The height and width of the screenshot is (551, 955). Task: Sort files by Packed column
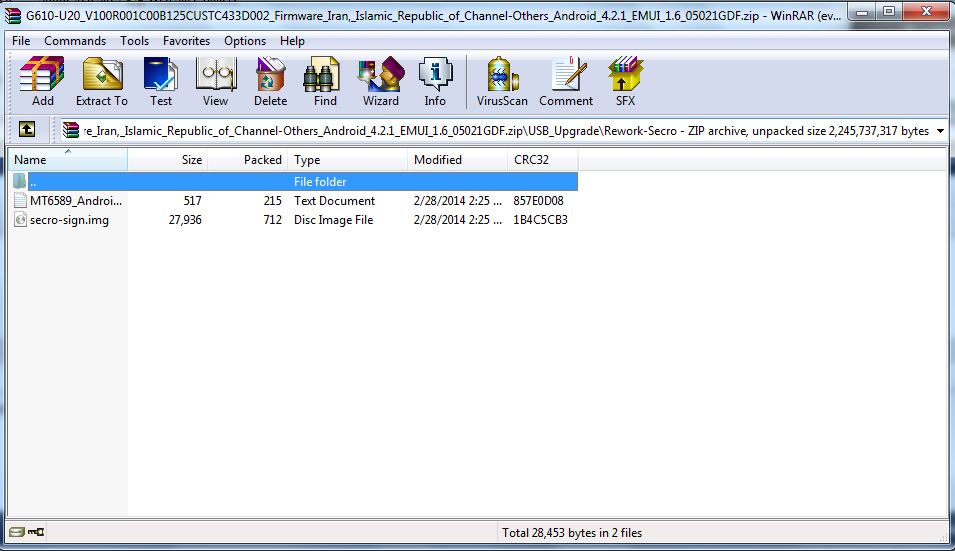[247, 160]
